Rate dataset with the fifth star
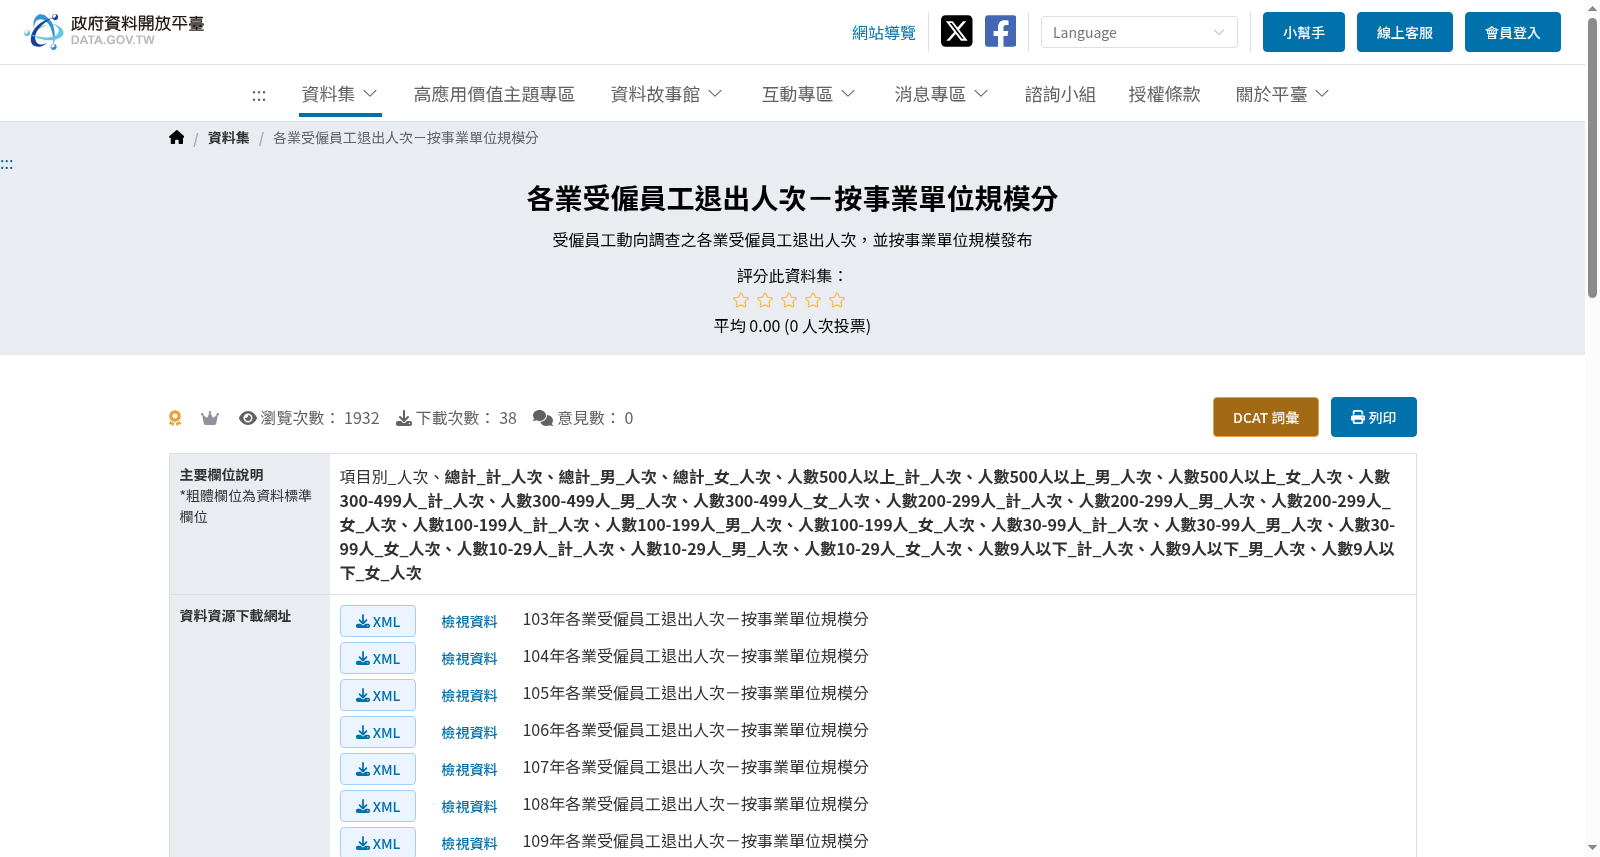 click(837, 300)
